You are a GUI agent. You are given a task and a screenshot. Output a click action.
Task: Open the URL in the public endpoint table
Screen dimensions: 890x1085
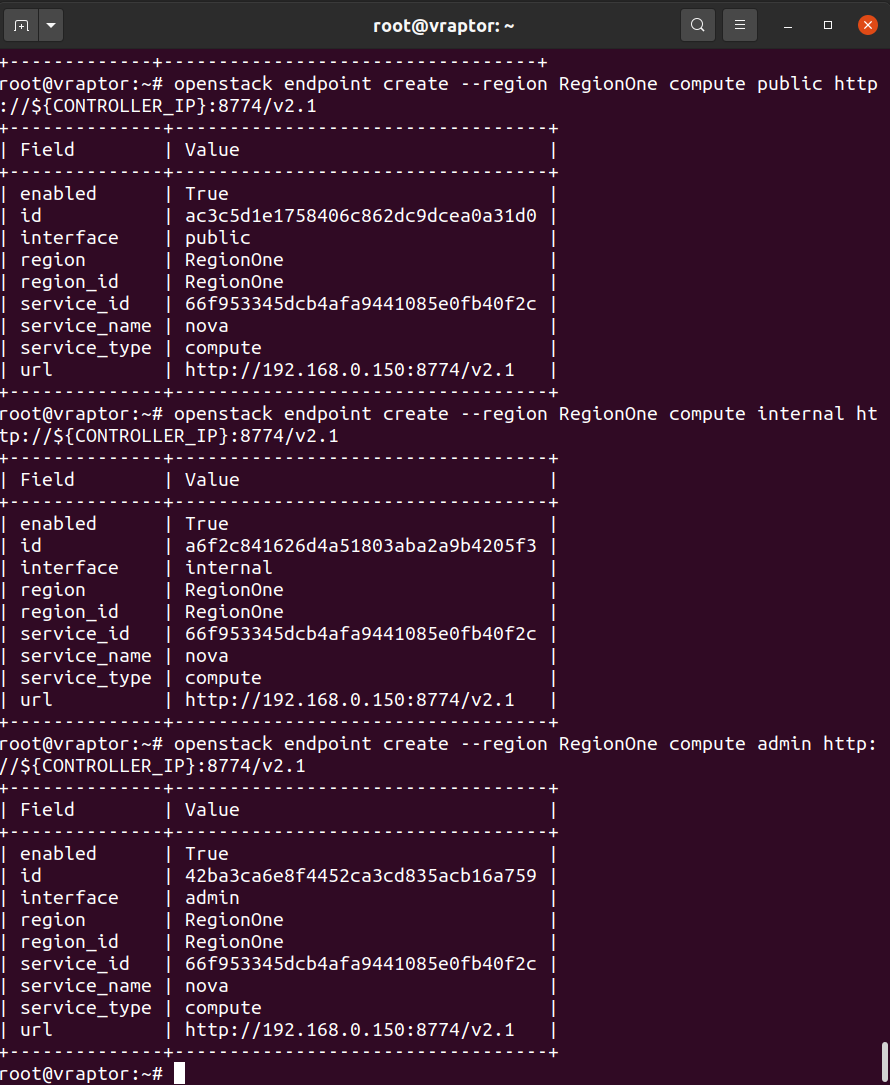tap(349, 370)
